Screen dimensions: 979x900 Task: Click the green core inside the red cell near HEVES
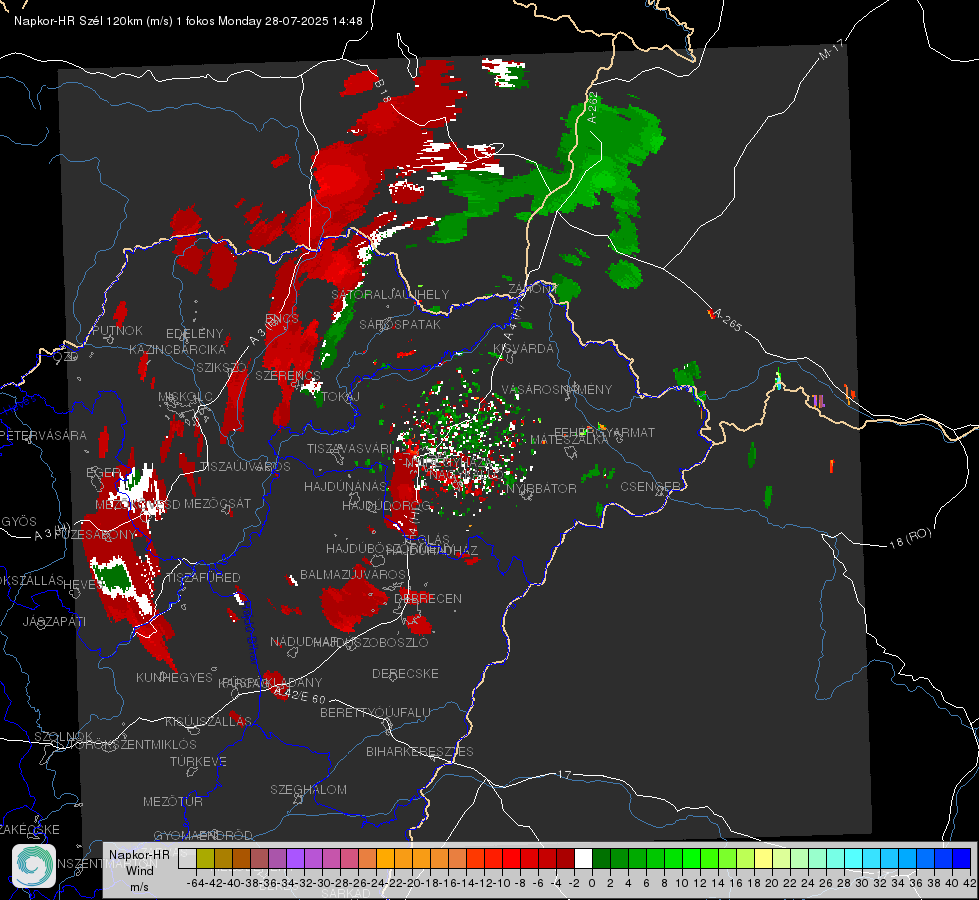click(114, 576)
